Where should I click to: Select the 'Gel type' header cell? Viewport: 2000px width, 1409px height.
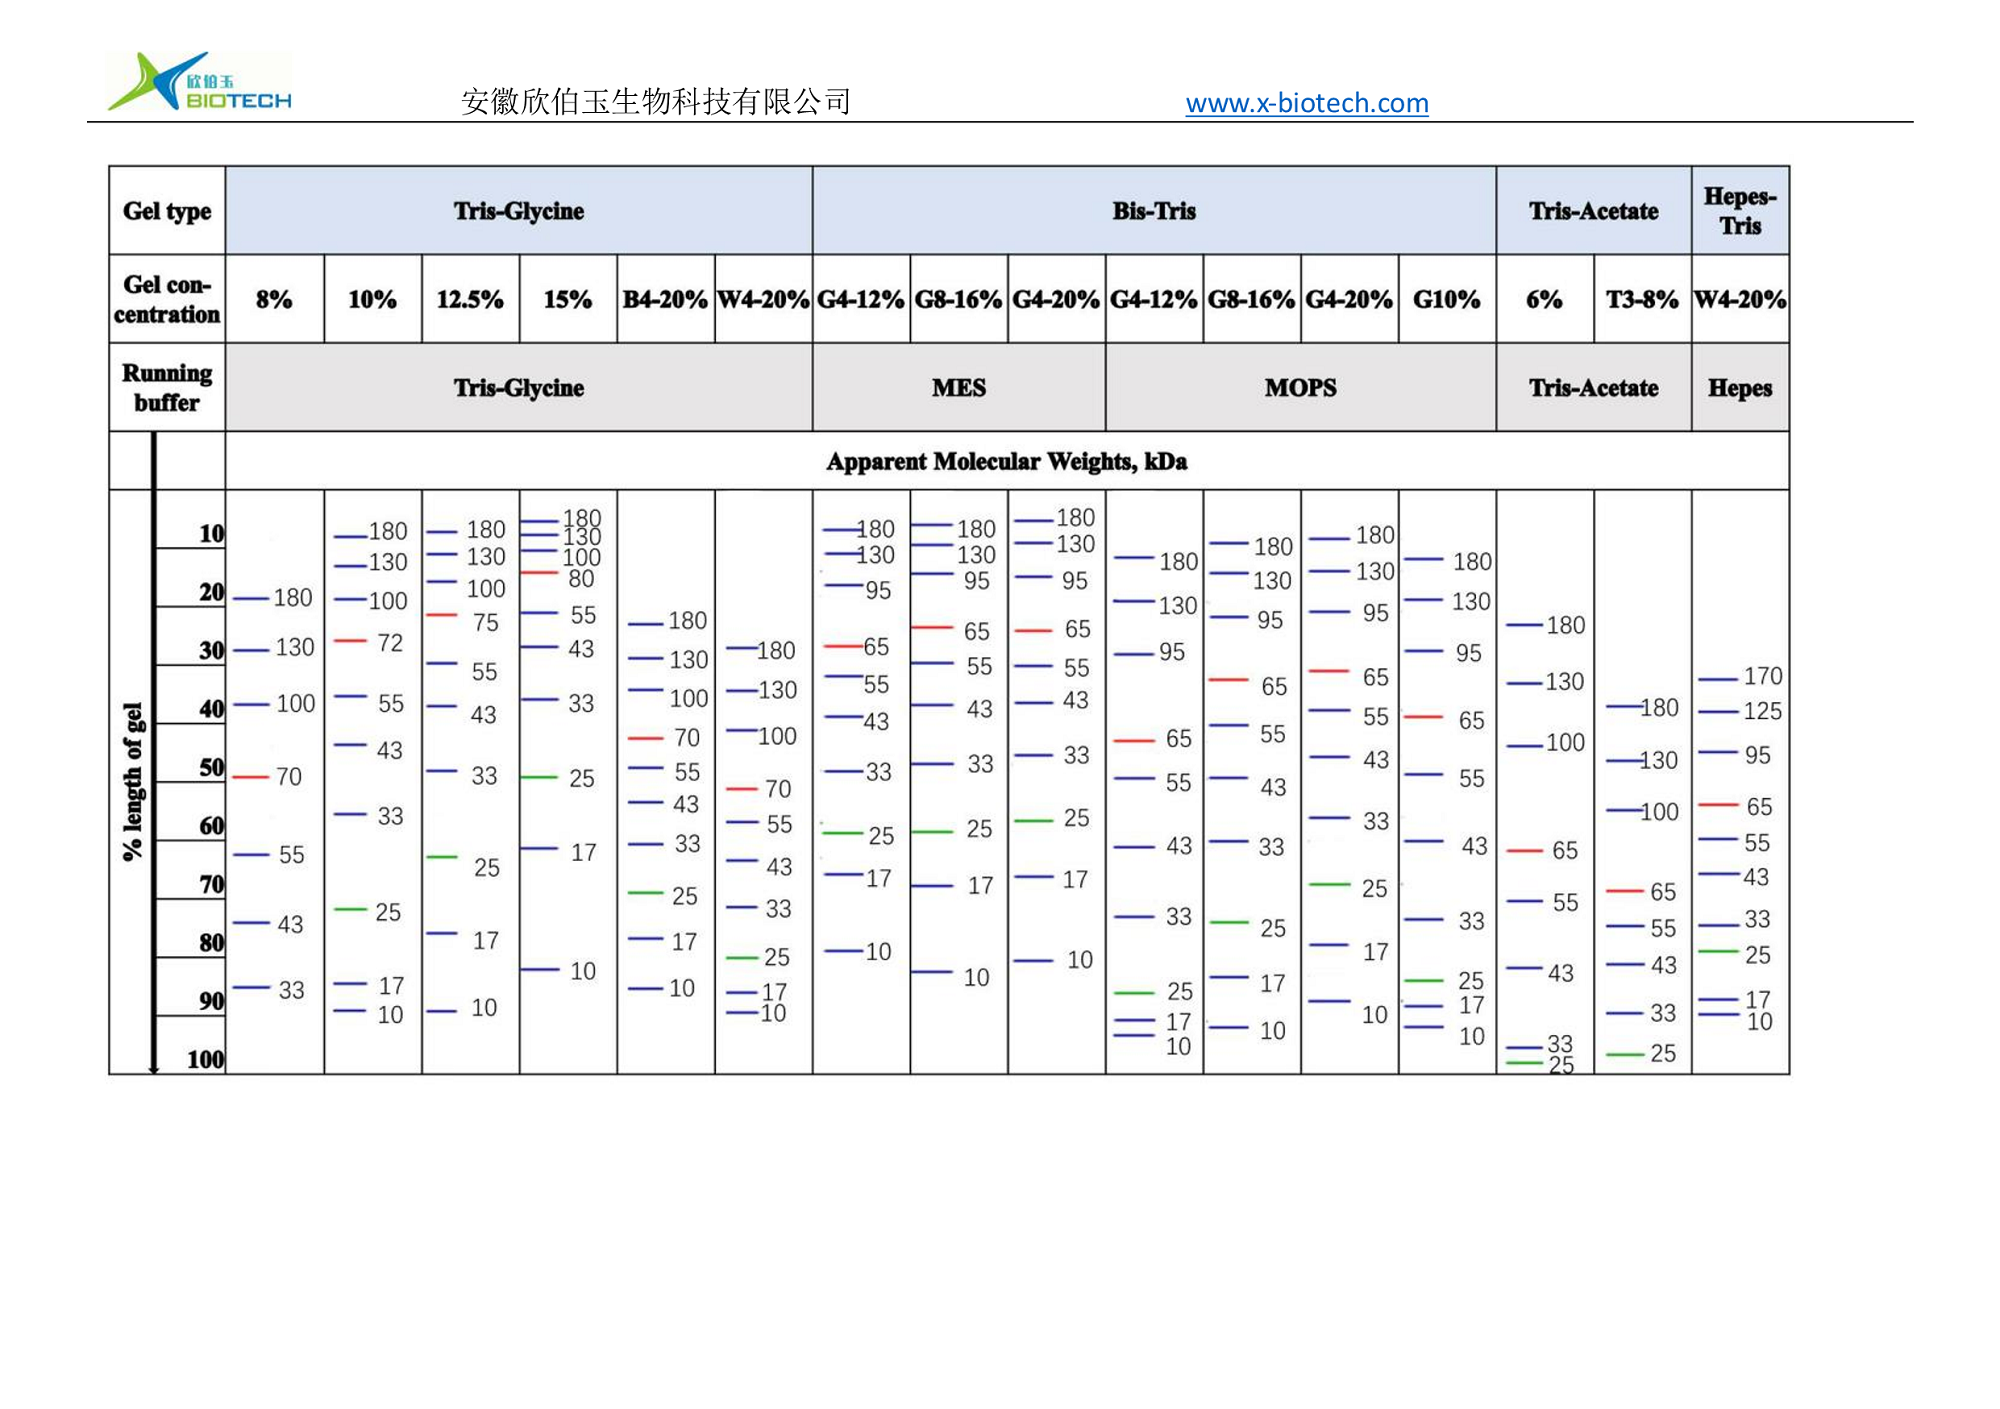click(167, 211)
